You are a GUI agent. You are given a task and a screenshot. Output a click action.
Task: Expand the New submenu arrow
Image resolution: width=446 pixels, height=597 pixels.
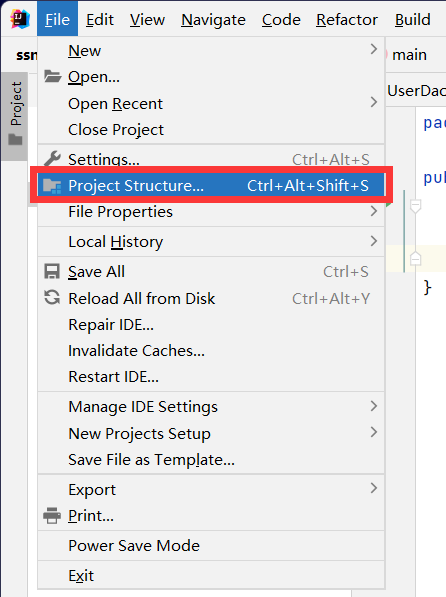tap(374, 49)
